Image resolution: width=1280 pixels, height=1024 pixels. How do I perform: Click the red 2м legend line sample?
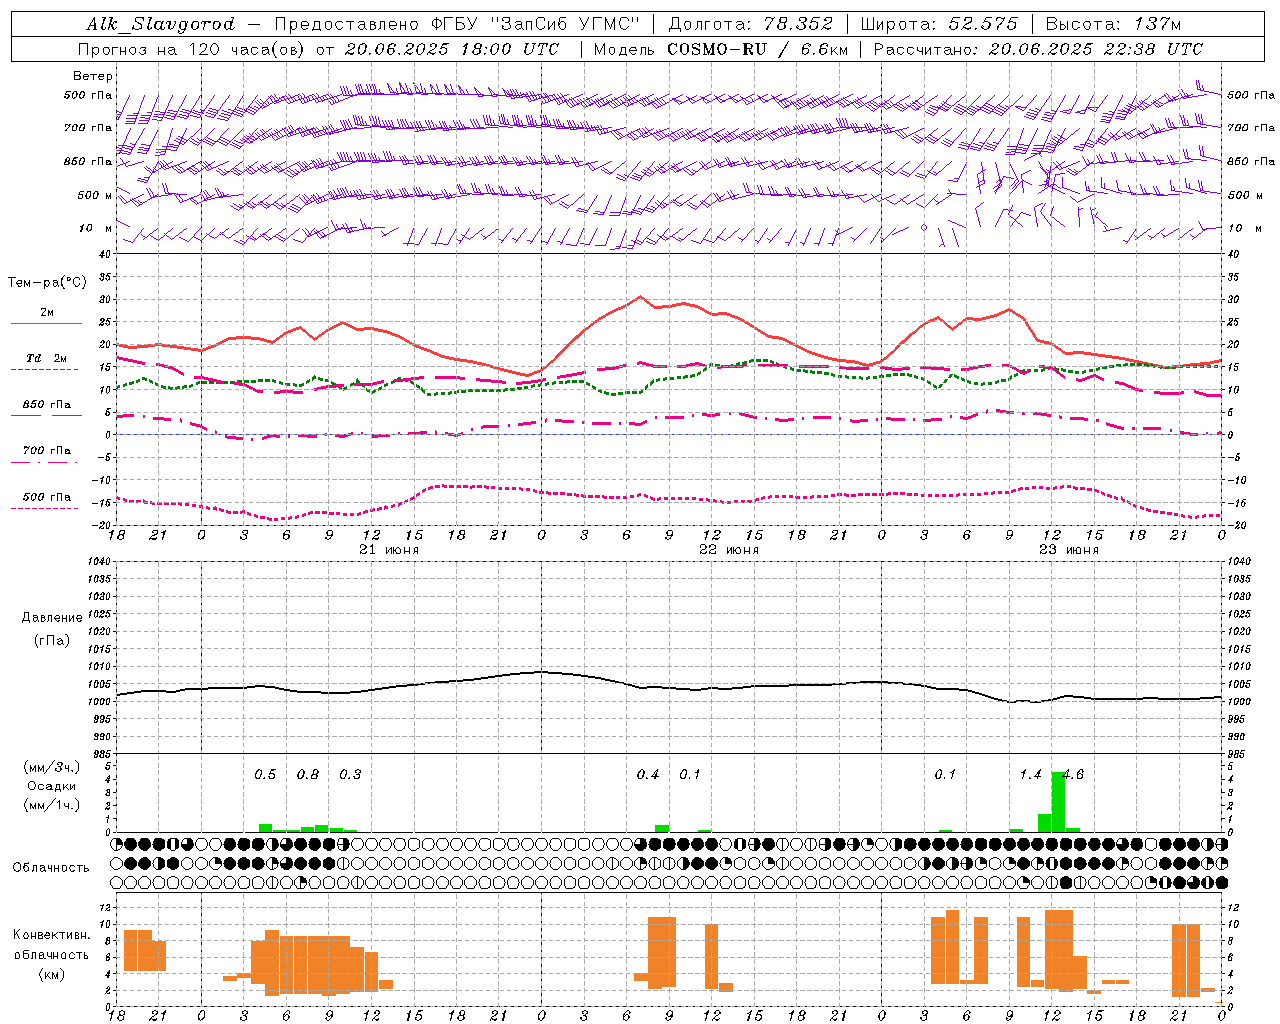coord(46,323)
